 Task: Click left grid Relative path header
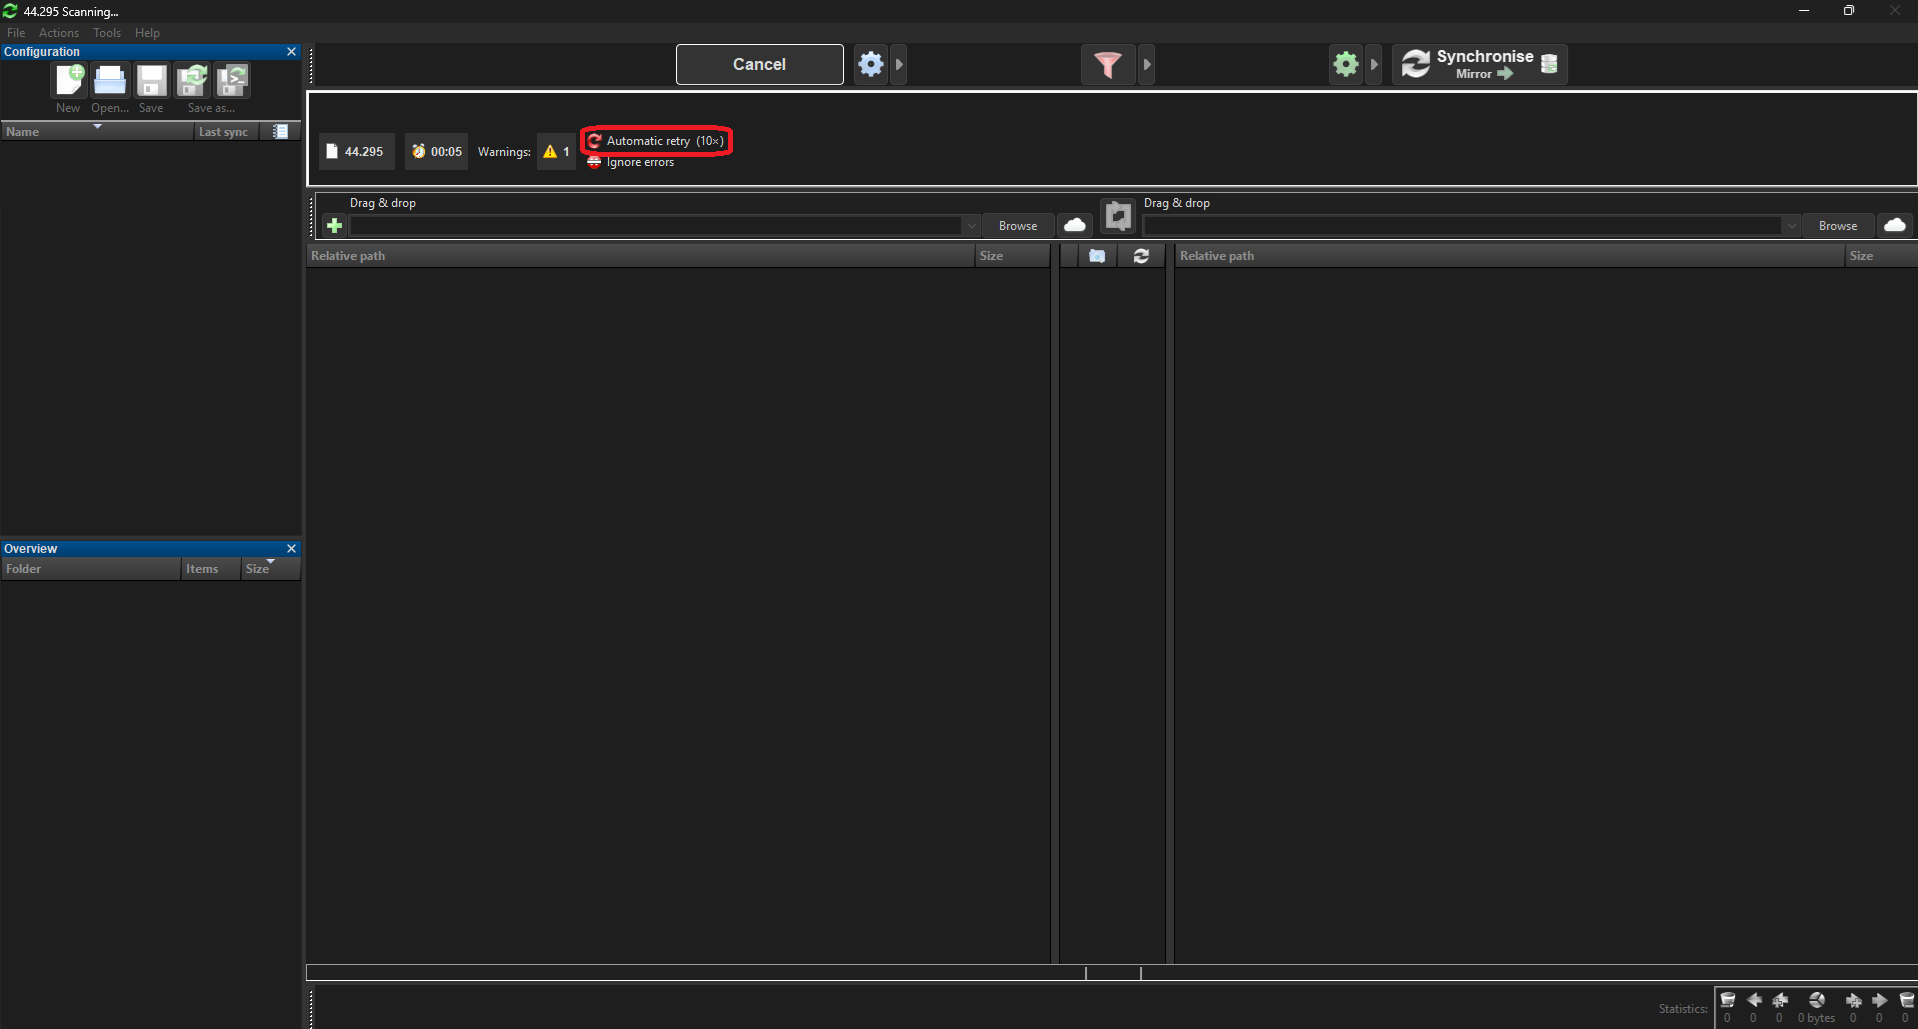[640, 256]
